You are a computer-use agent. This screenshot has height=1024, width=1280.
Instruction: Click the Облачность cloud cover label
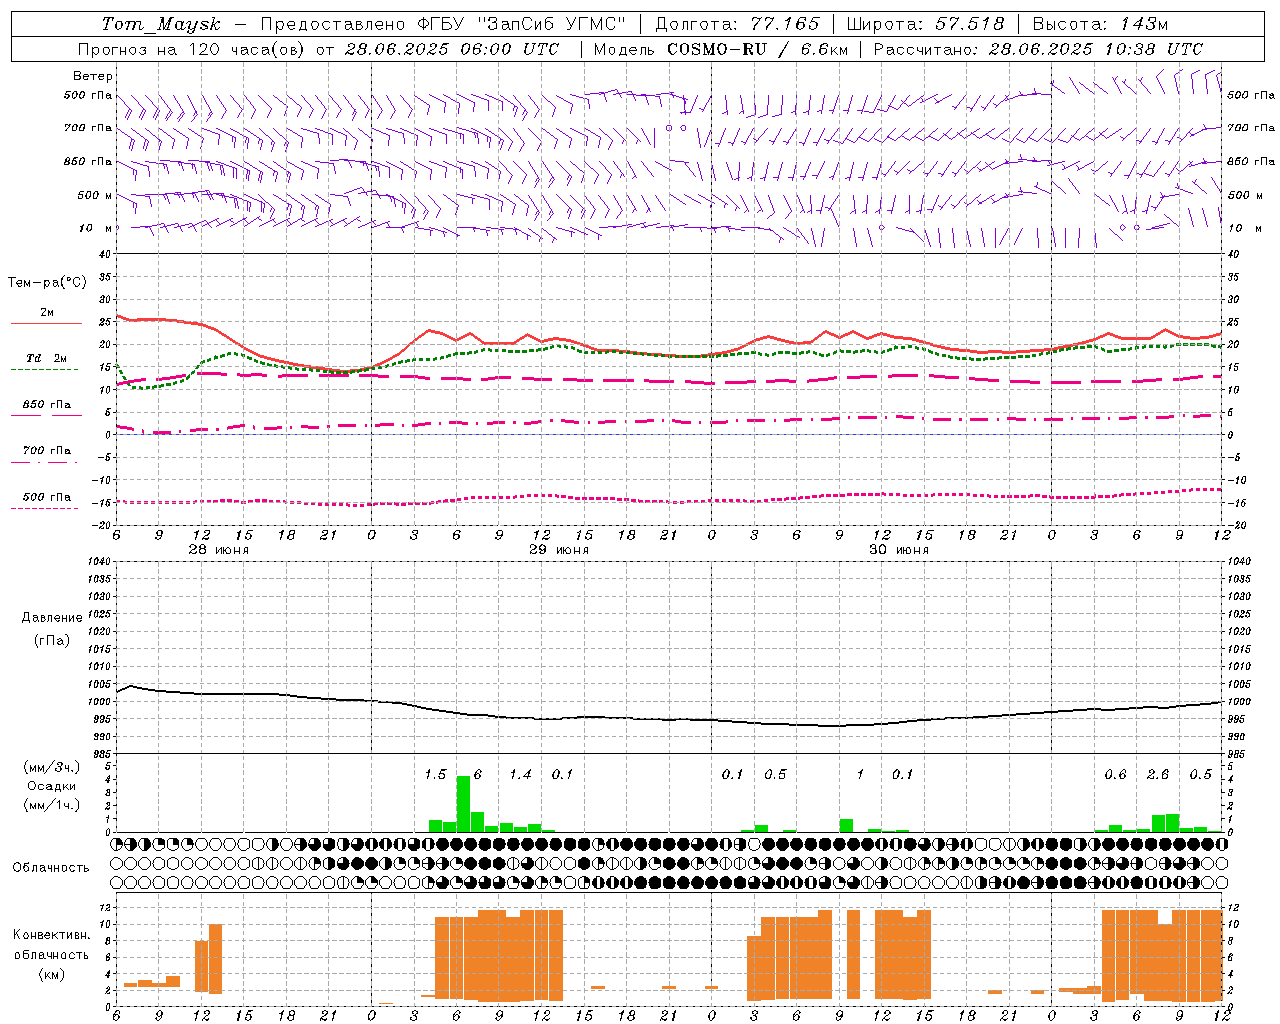click(x=50, y=868)
